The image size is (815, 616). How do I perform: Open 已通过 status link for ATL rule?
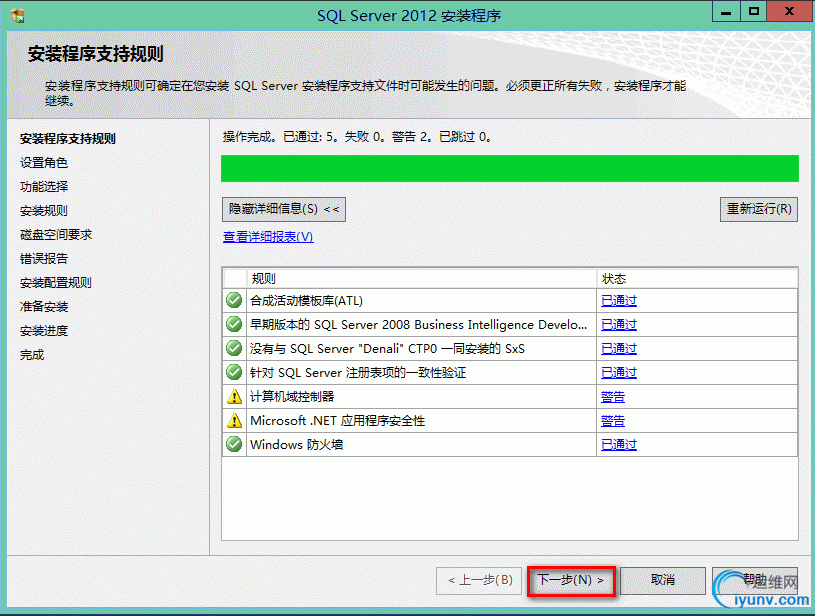pos(619,300)
